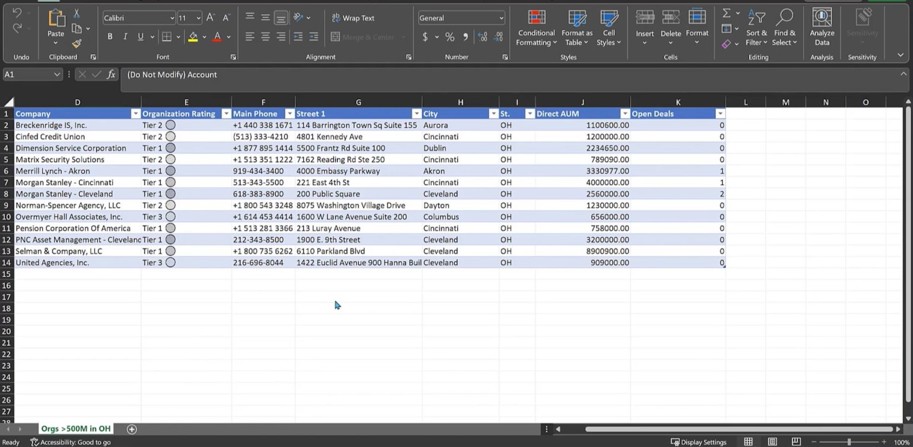Increase font size with larger A
The image size is (913, 447).
pyautogui.click(x=210, y=18)
